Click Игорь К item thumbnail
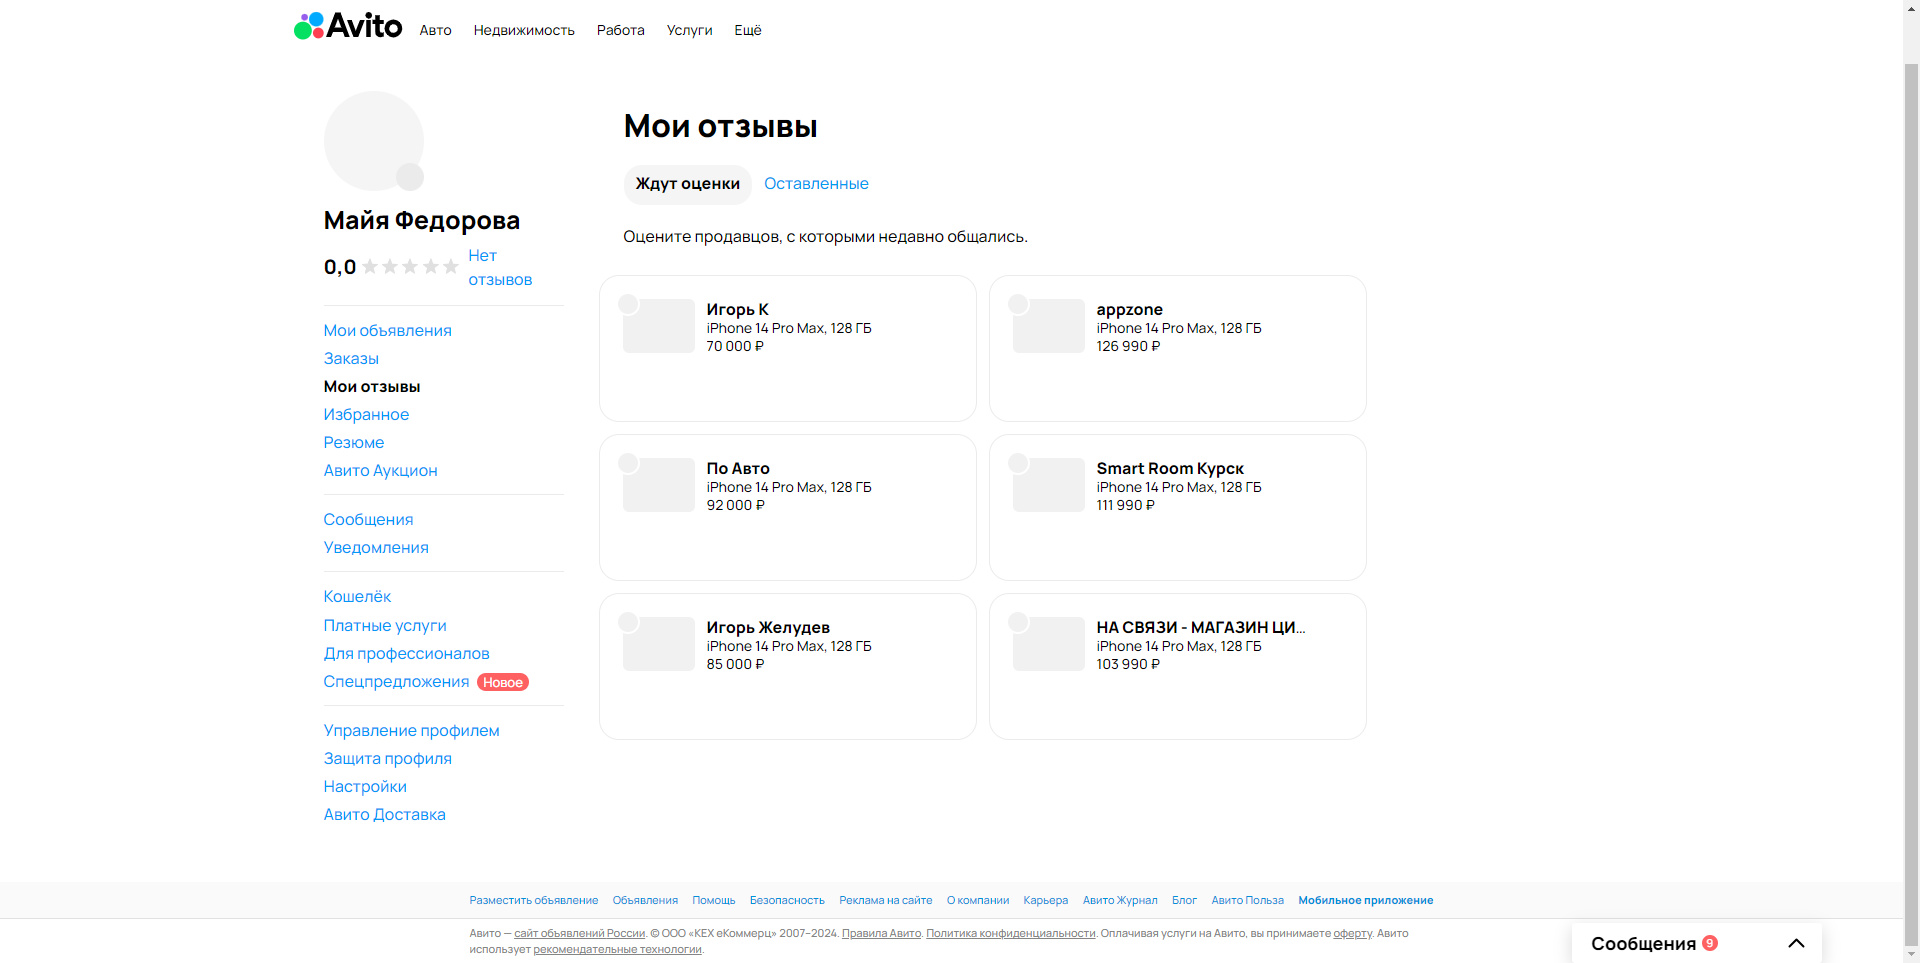 pyautogui.click(x=659, y=326)
